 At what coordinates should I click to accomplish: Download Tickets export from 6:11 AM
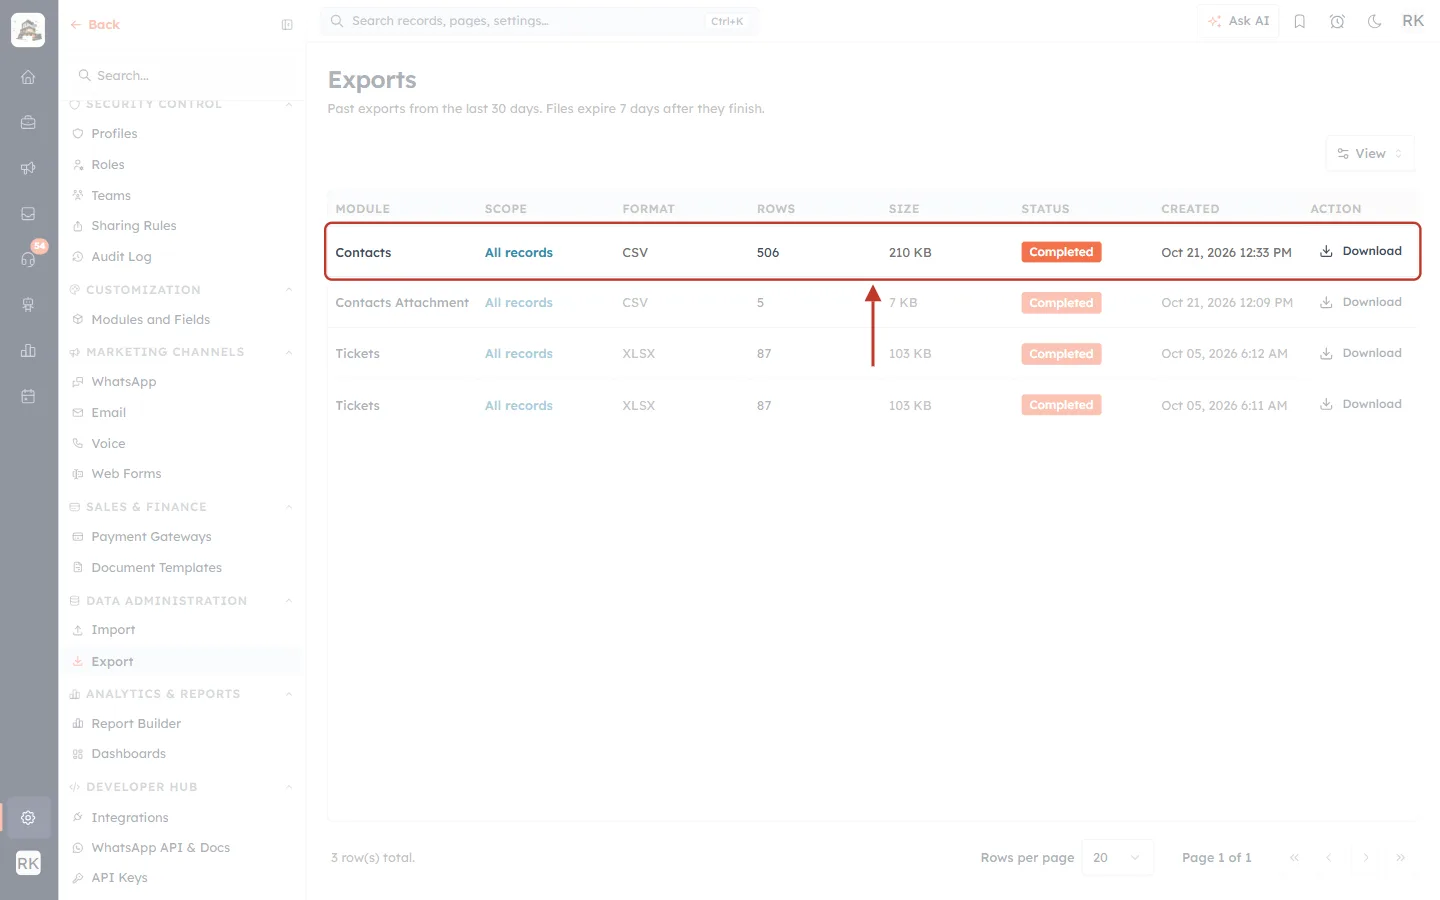(x=1361, y=404)
